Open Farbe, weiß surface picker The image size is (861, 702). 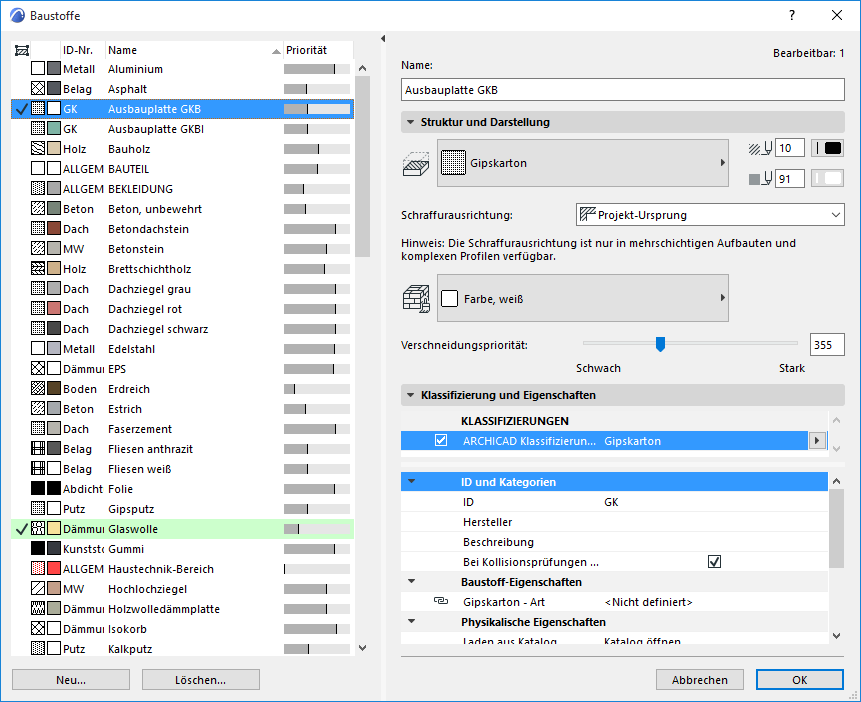[583, 298]
